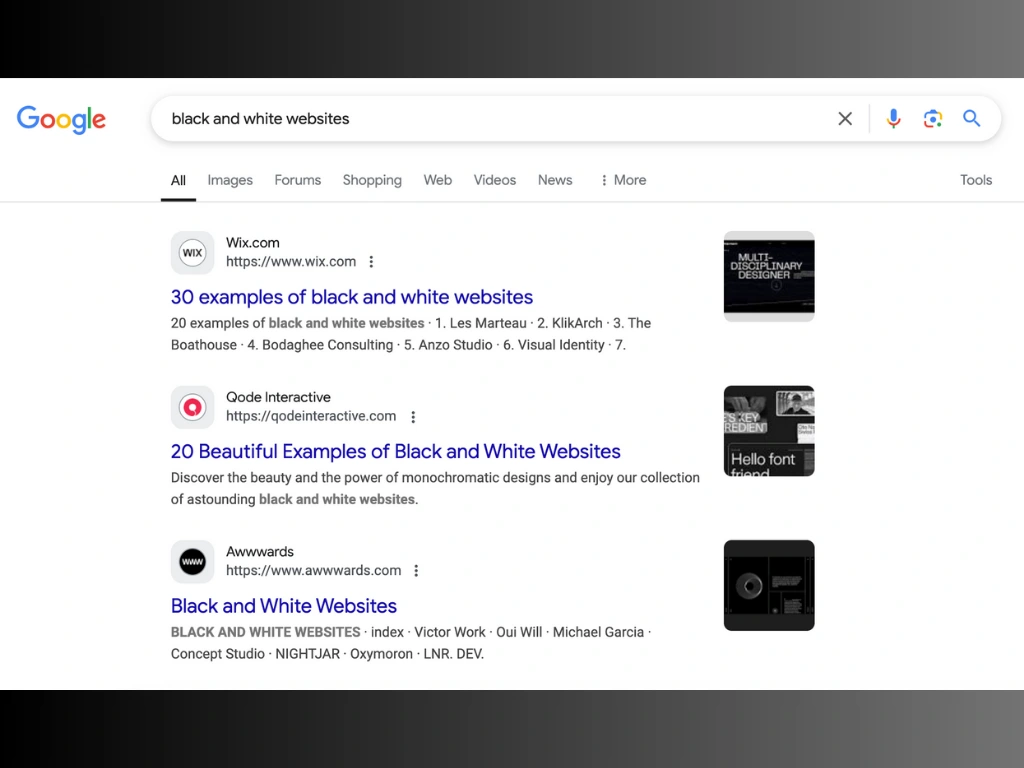Click the Google logo
1024x768 pixels.
point(61,120)
